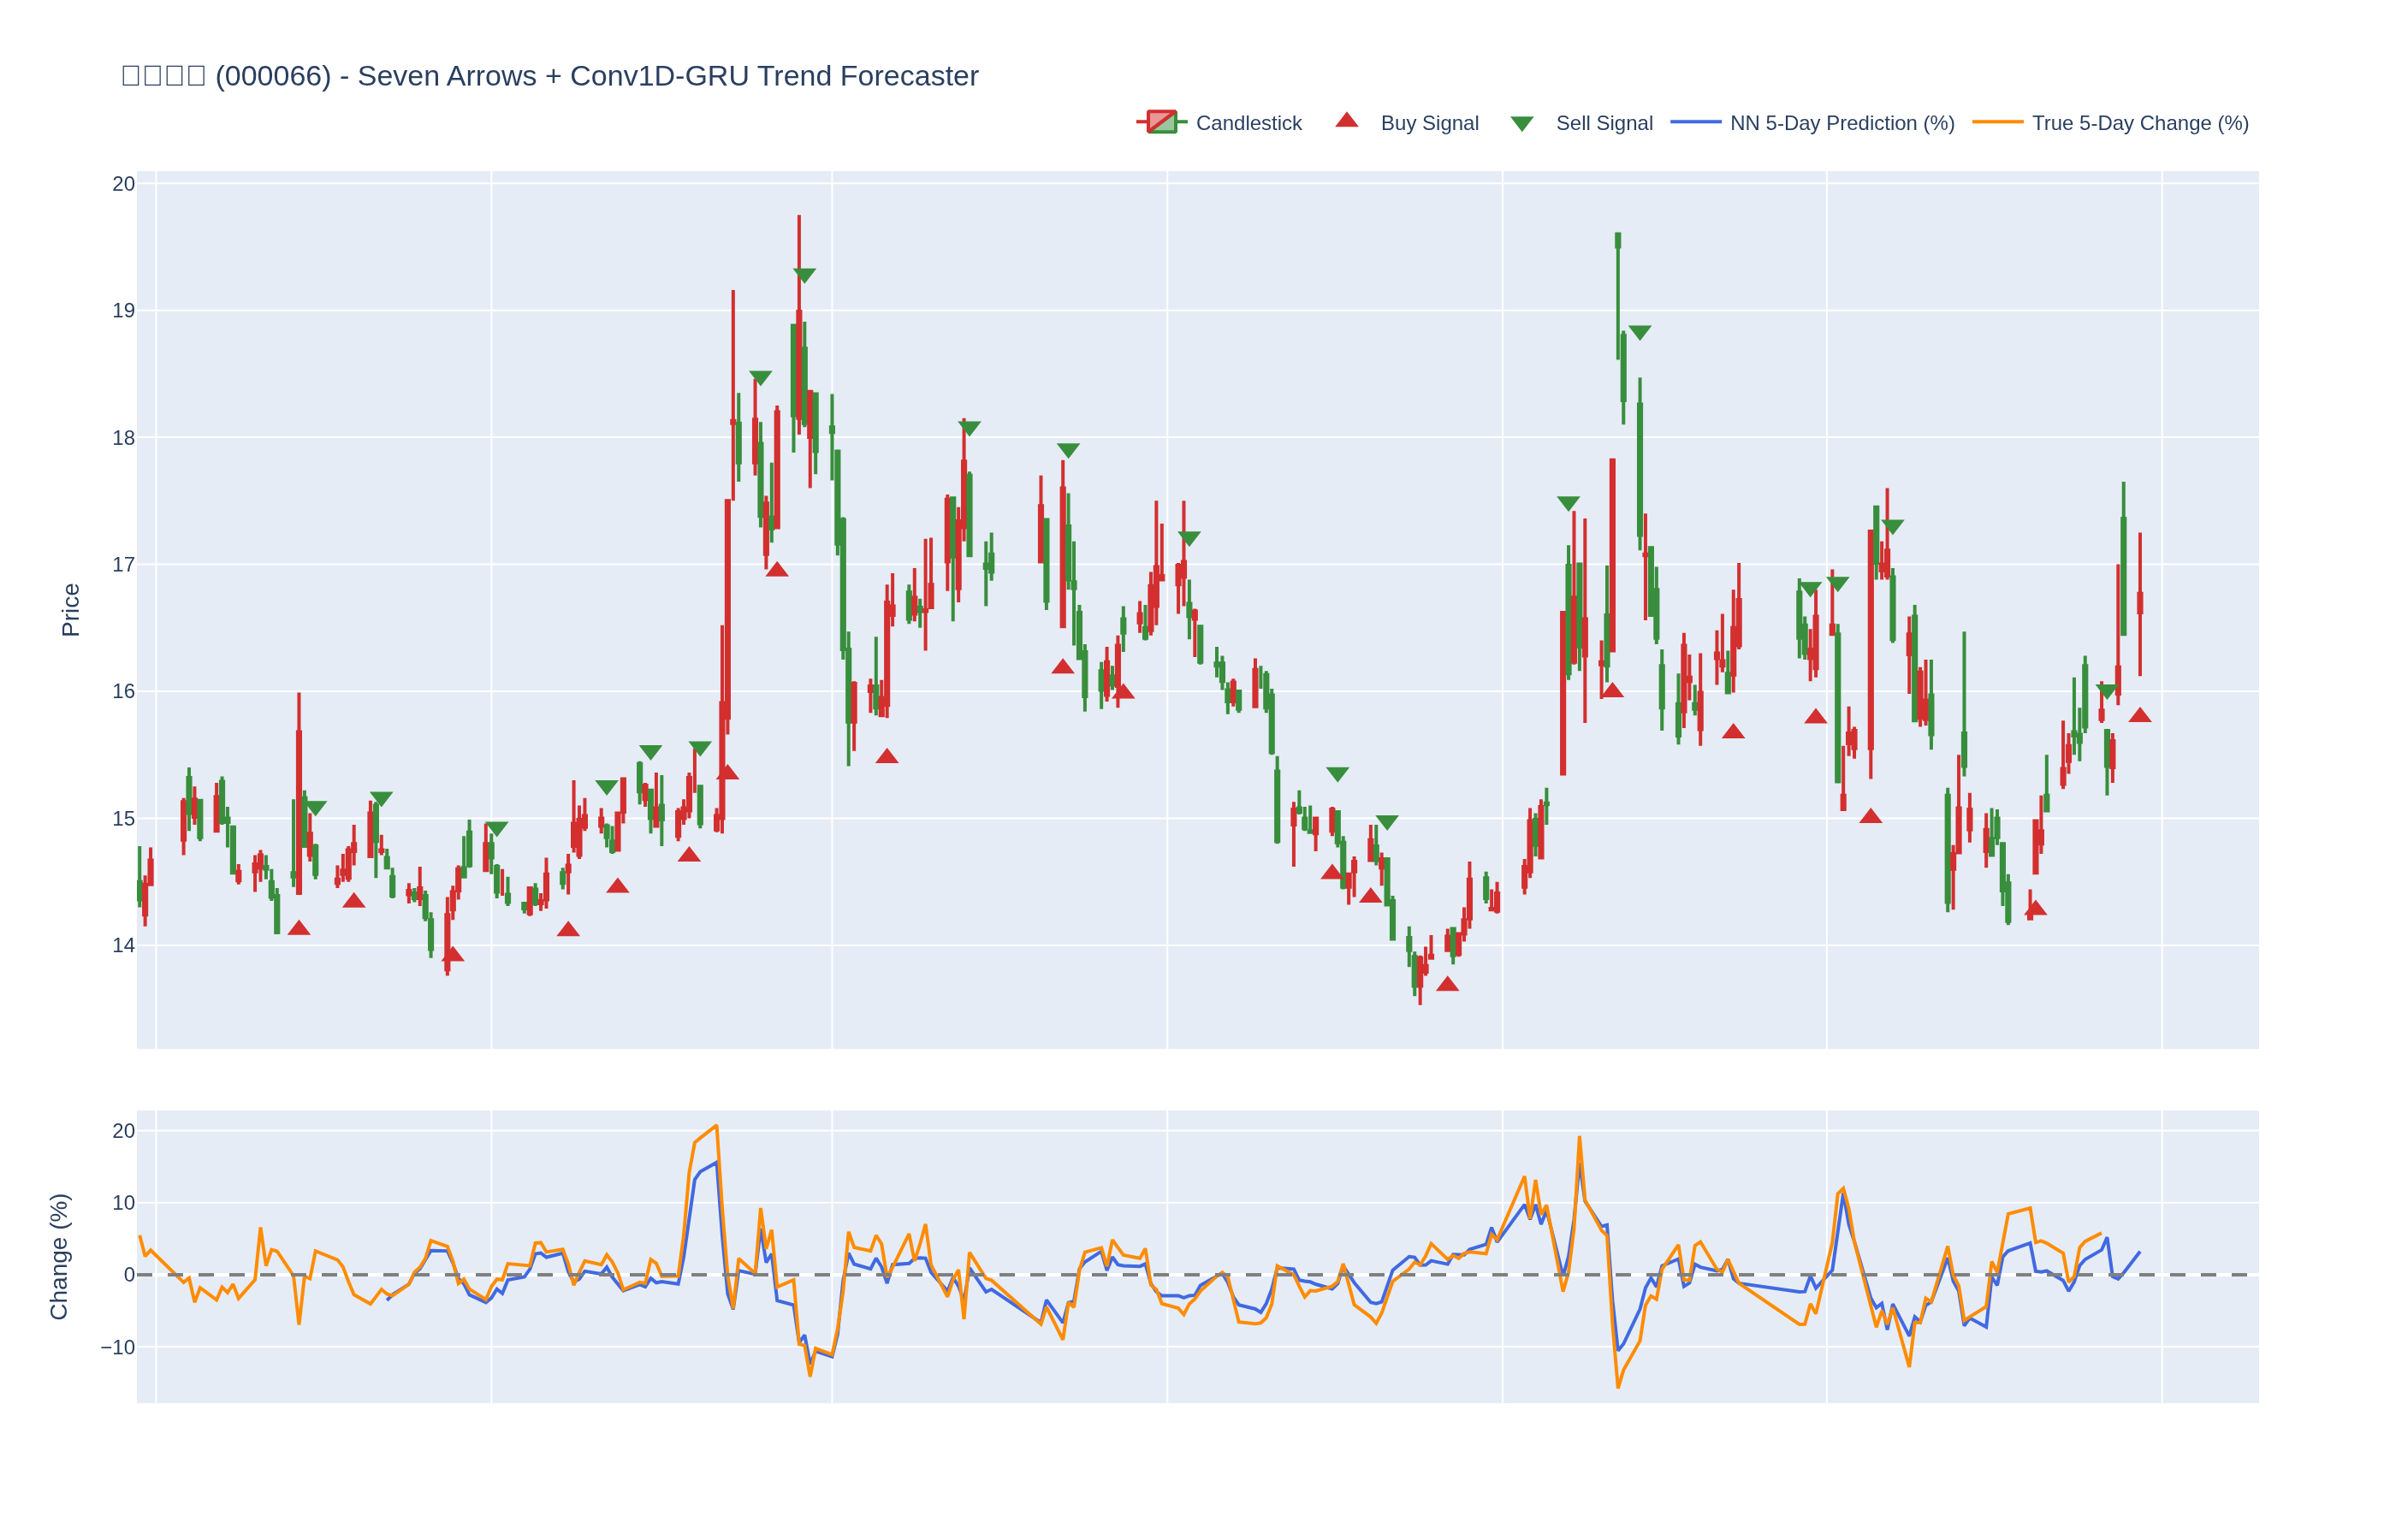Click the orange line's deepest trough below -10
This screenshot has width=2396, height=1540.
[1617, 1386]
